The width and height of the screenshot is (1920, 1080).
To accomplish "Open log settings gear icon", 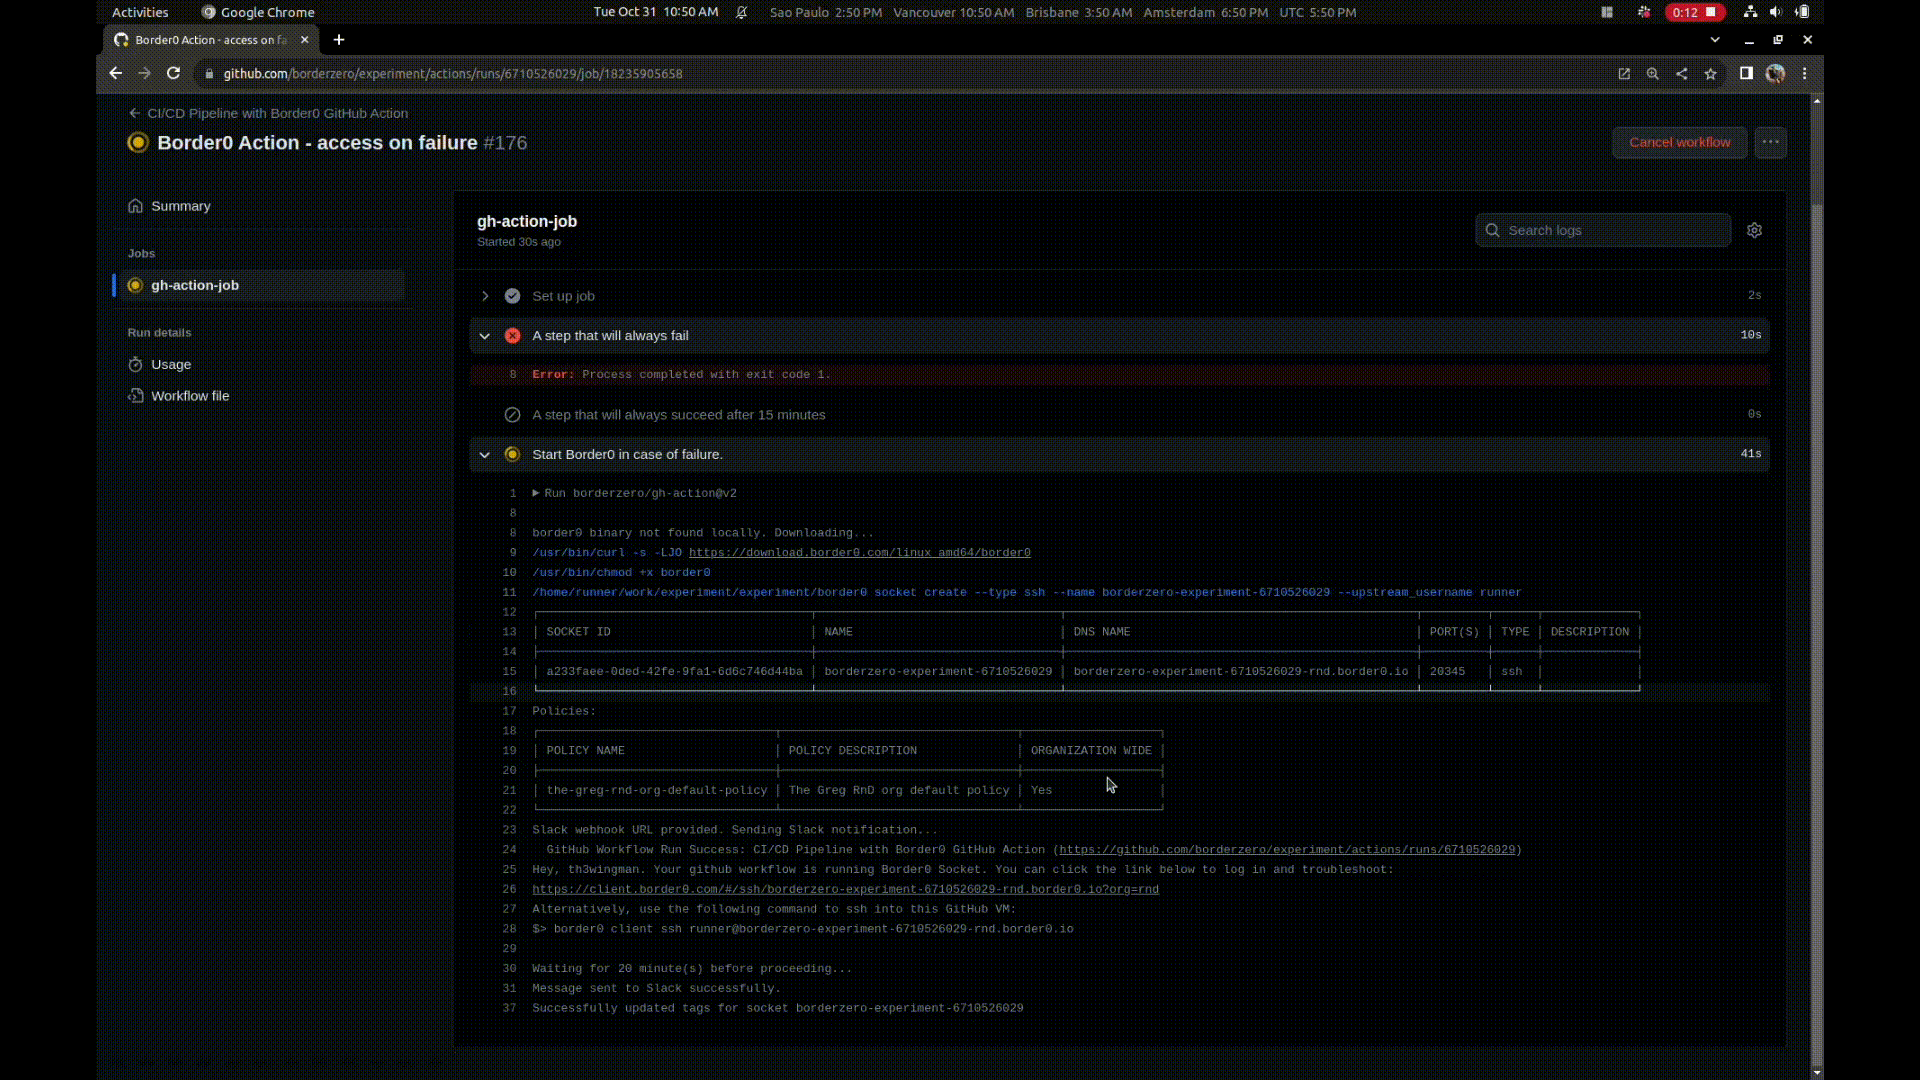I will (1754, 230).
